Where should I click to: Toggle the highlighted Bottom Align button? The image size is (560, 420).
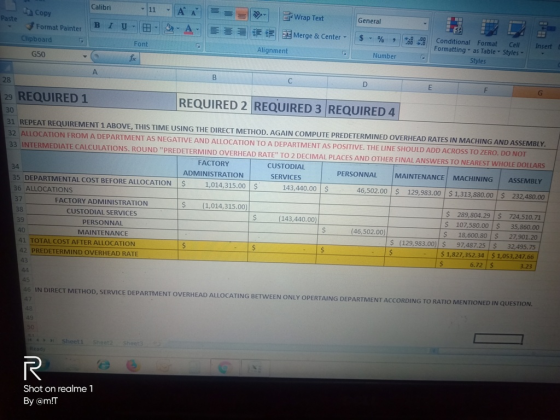click(242, 14)
